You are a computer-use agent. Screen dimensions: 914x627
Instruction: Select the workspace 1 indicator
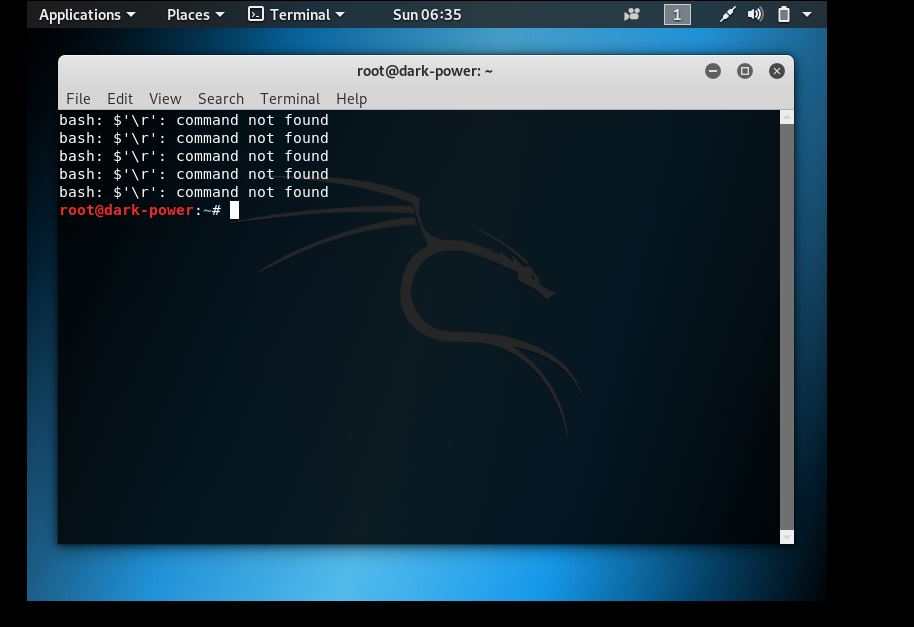click(x=677, y=14)
